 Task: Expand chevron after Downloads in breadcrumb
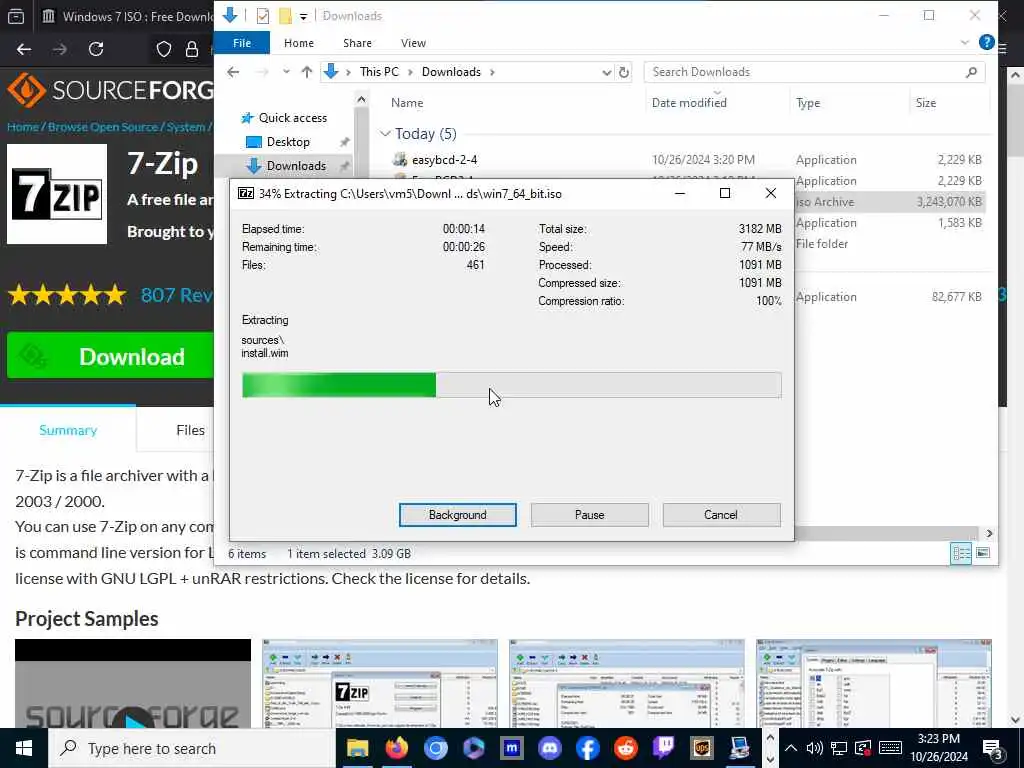click(x=492, y=72)
